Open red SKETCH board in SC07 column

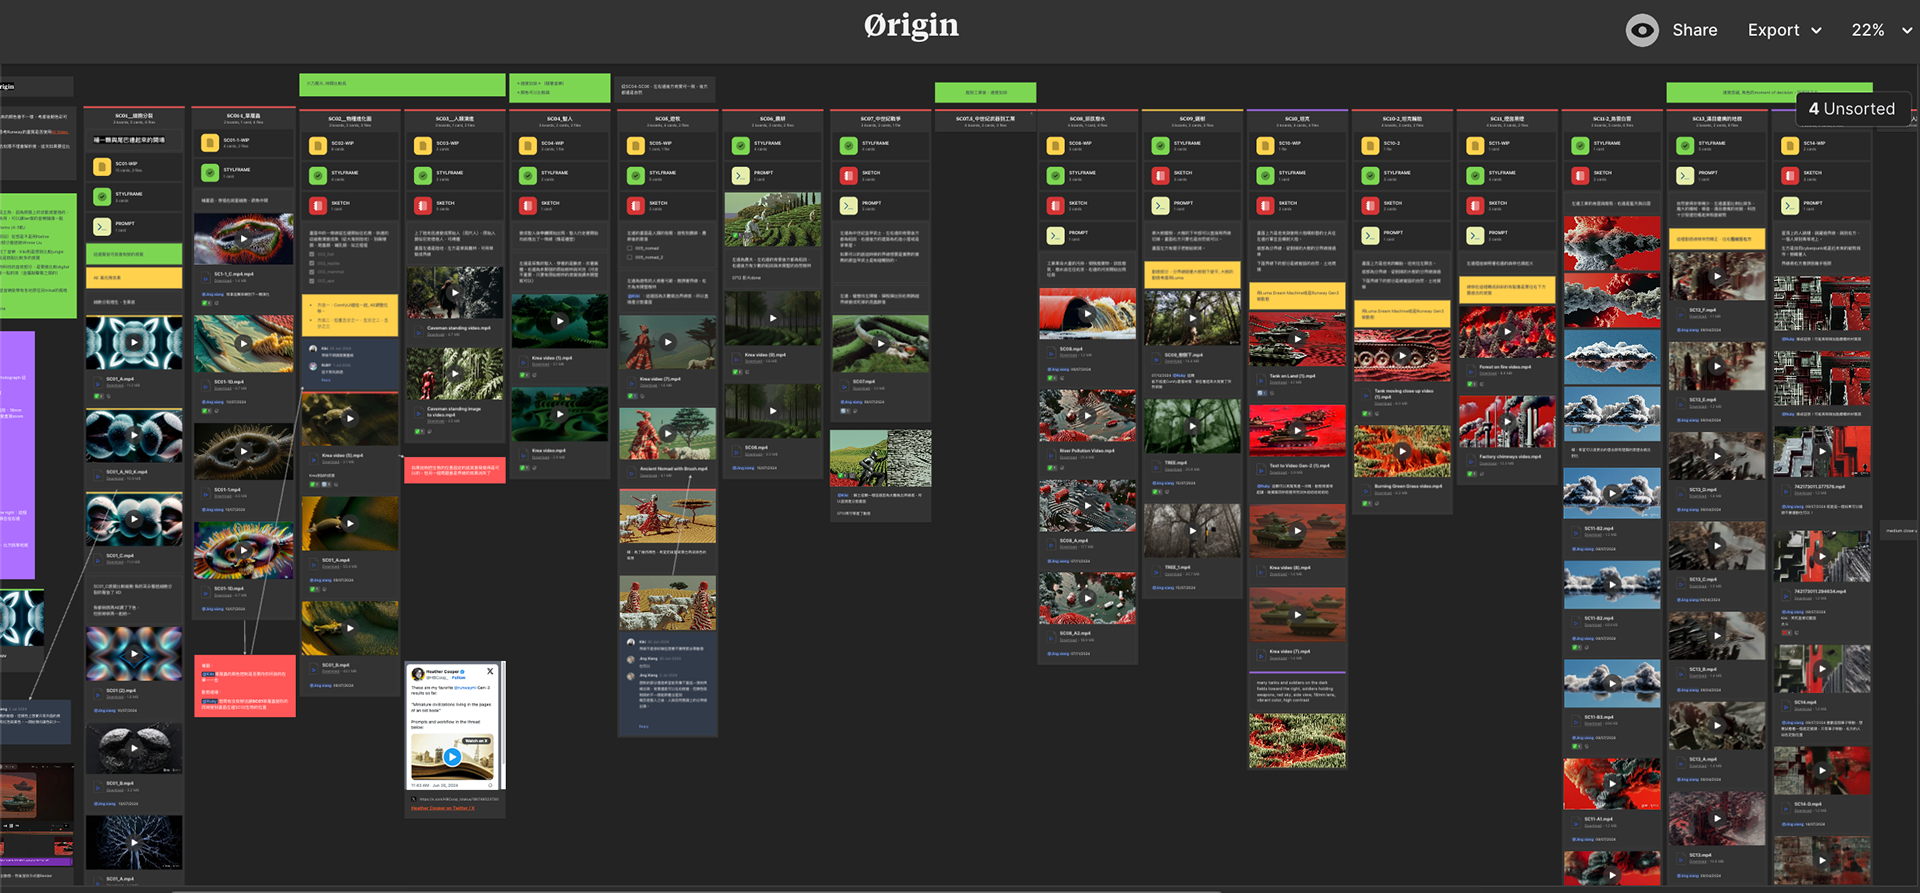849,176
